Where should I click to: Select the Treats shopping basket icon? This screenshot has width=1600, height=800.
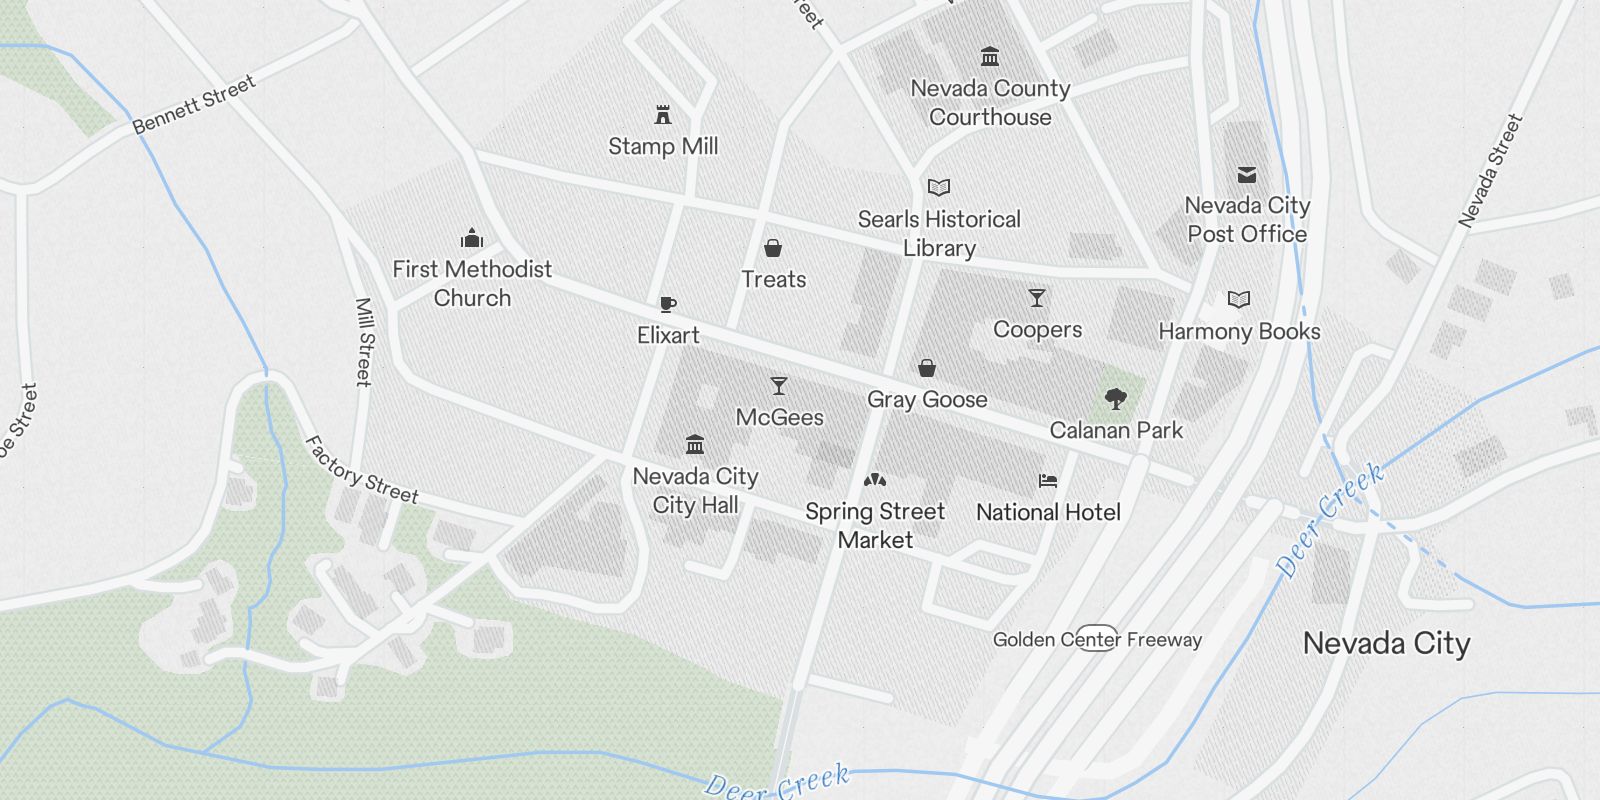coord(773,248)
